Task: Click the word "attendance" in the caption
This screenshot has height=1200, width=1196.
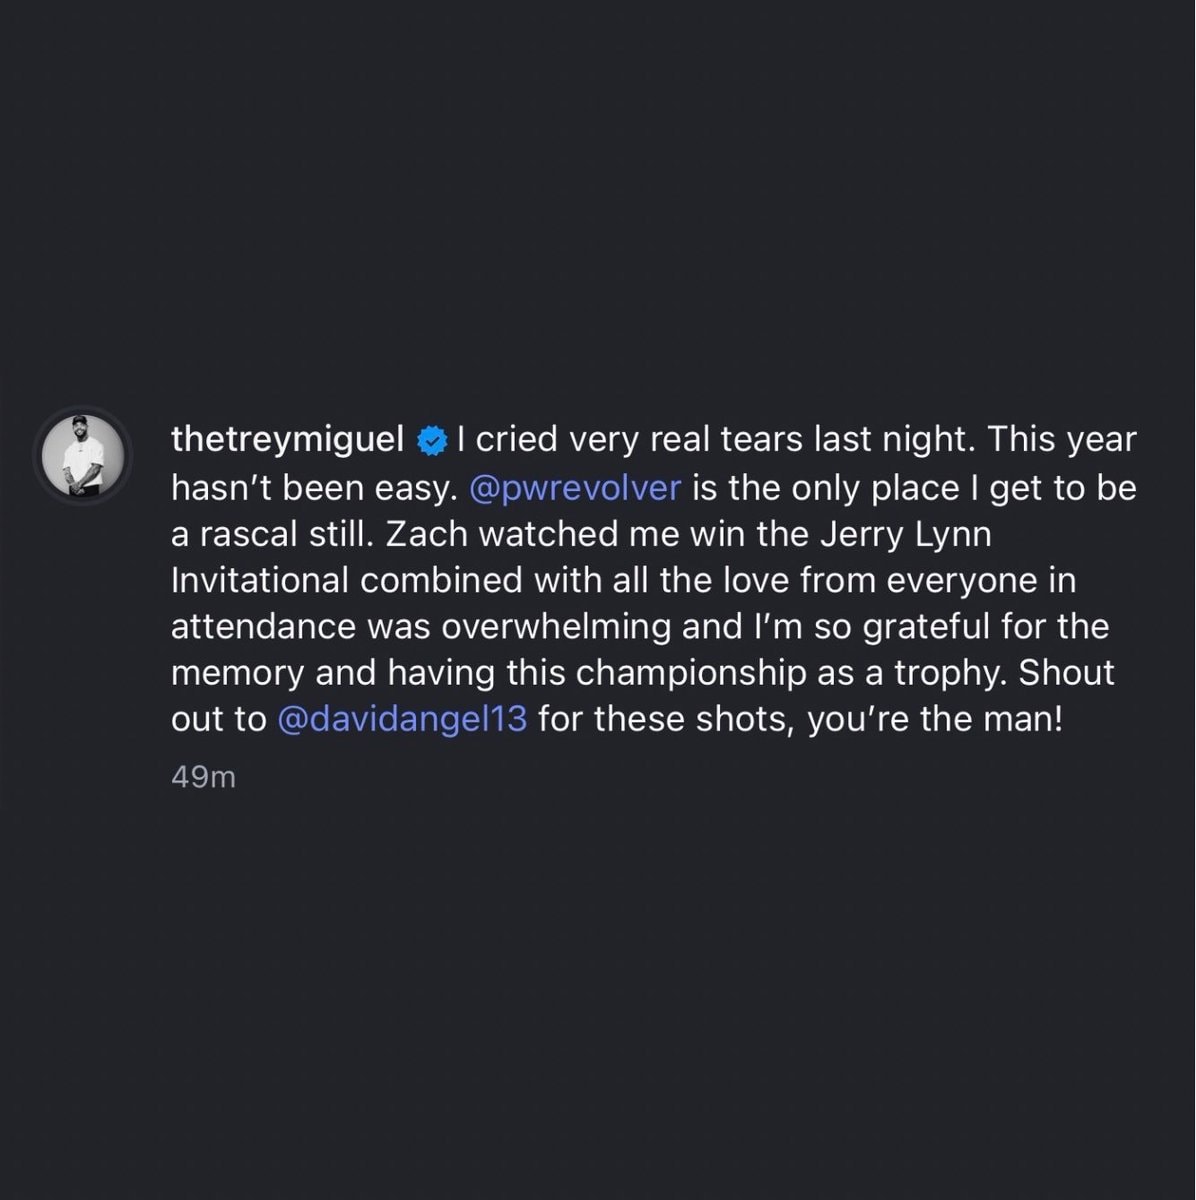Action: (x=264, y=627)
